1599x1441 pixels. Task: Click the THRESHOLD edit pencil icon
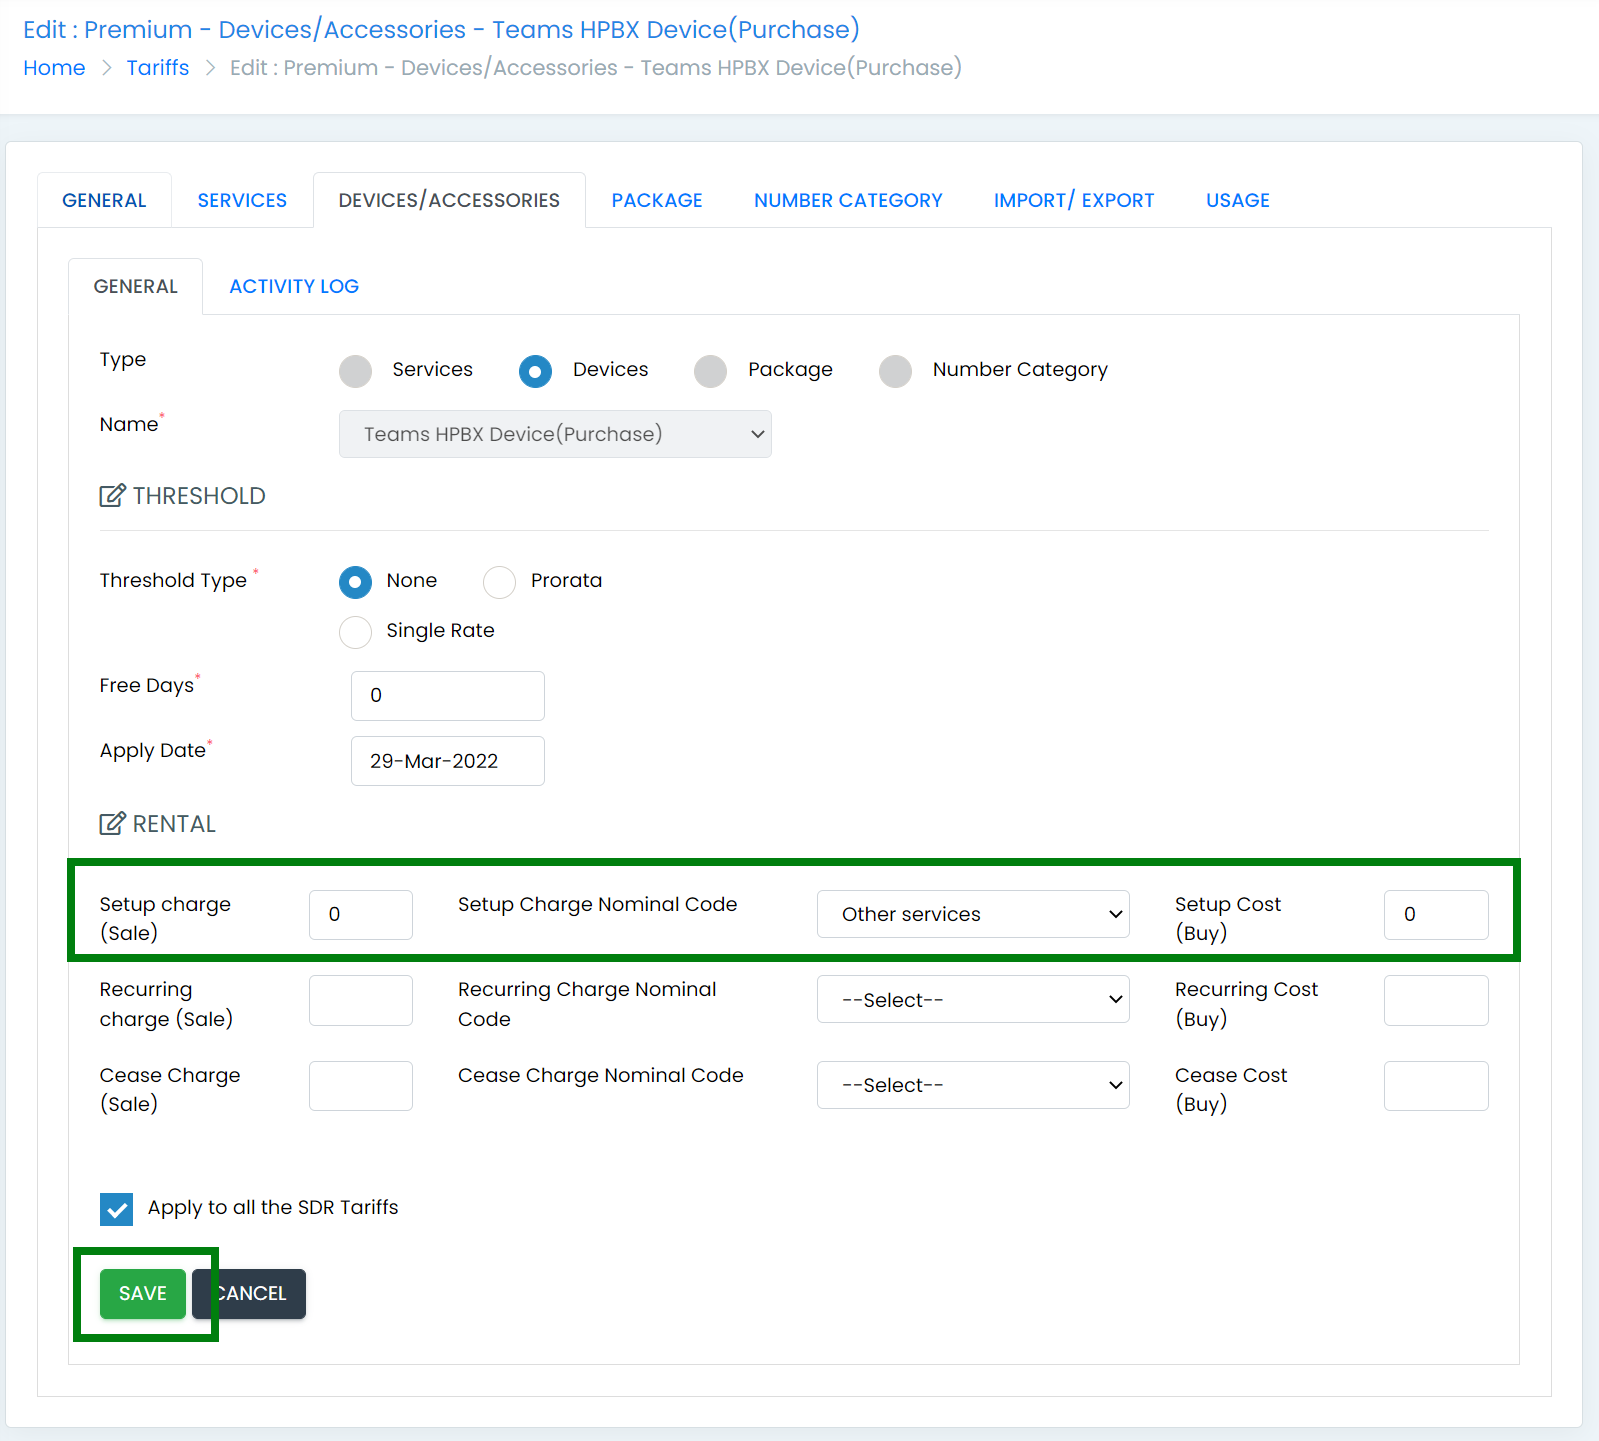pyautogui.click(x=113, y=495)
